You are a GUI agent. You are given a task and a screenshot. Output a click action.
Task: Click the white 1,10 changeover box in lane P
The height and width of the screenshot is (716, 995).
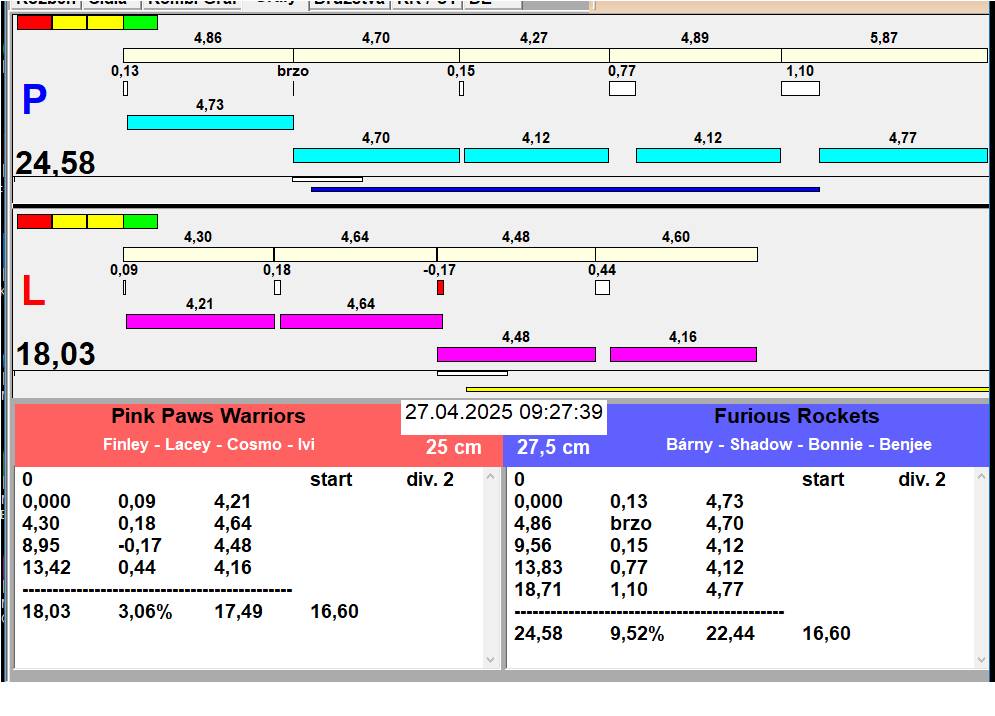click(x=800, y=89)
